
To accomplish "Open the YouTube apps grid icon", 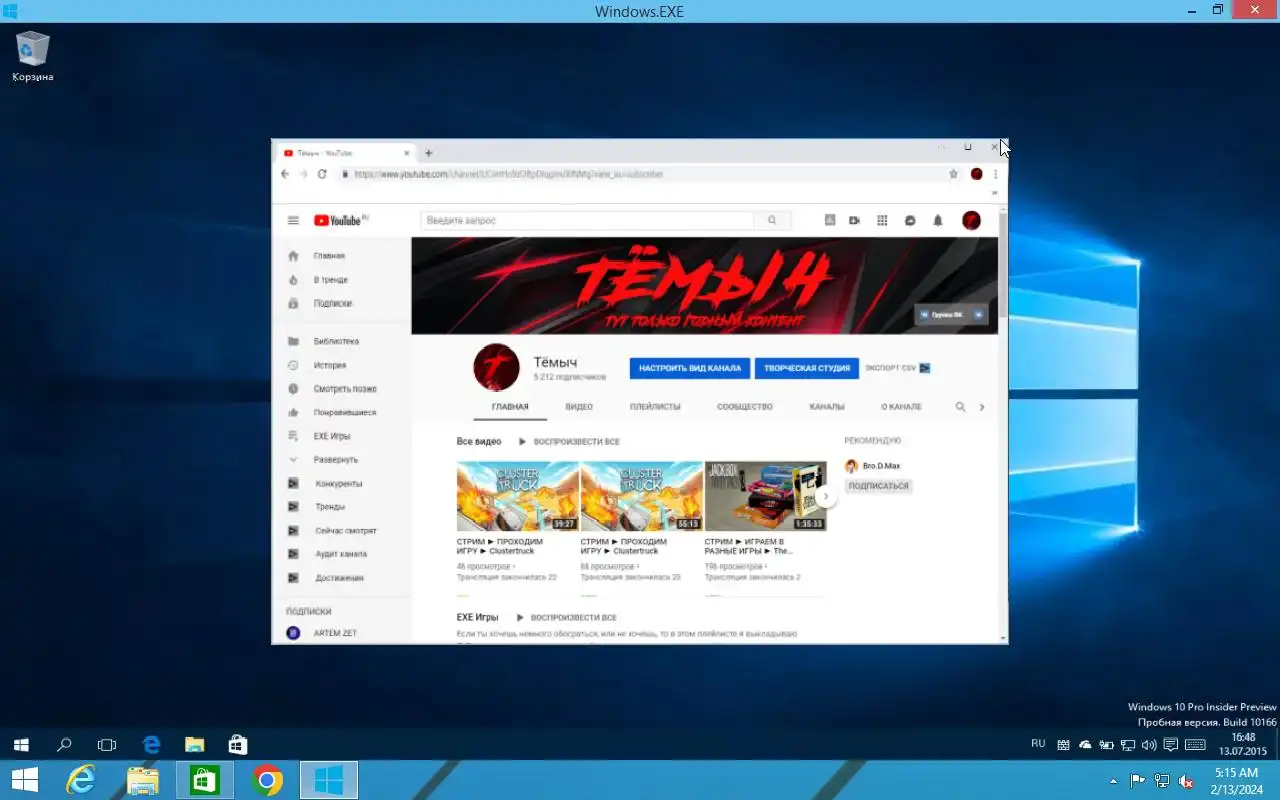I will point(882,220).
